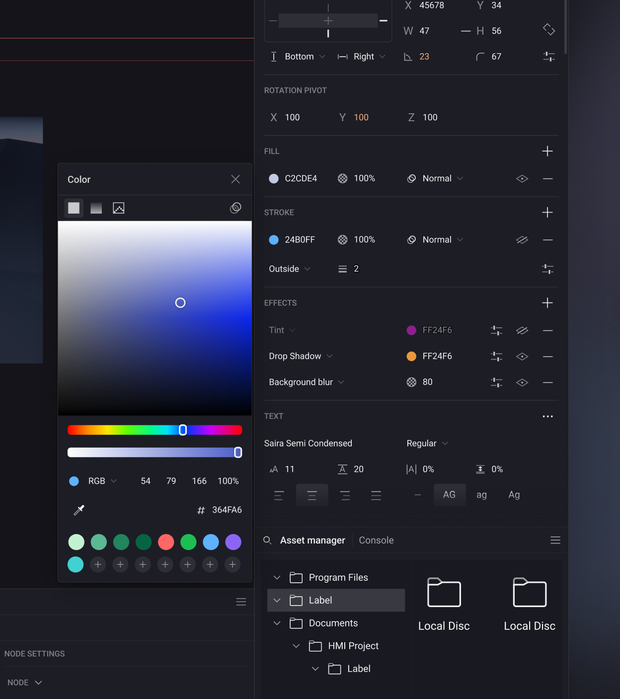620x699 pixels.
Task: Open stroke blend mode Normal dropdown
Action: [443, 240]
